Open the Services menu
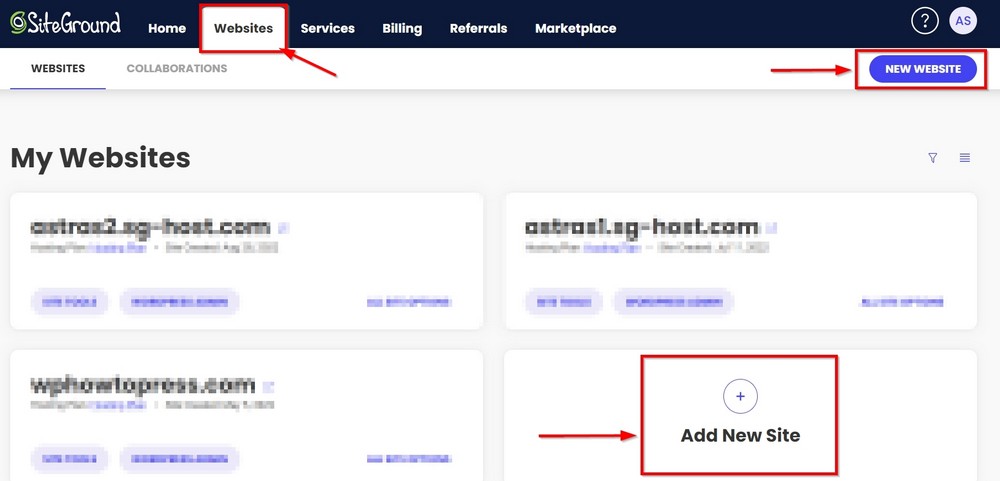Viewport: 1000px width, 481px height. tap(328, 28)
